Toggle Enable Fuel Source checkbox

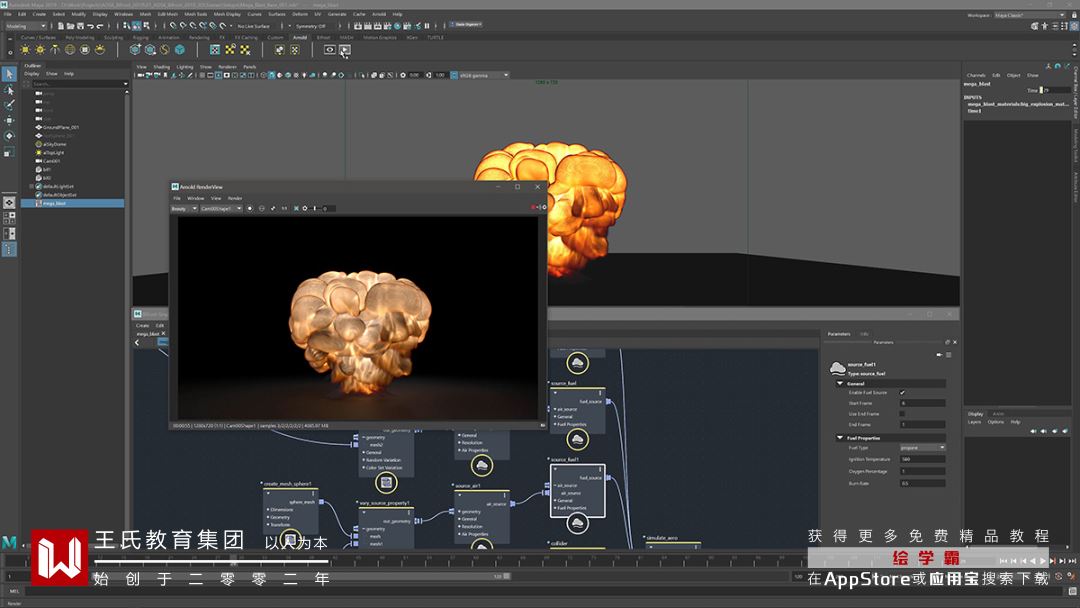[x=902, y=392]
